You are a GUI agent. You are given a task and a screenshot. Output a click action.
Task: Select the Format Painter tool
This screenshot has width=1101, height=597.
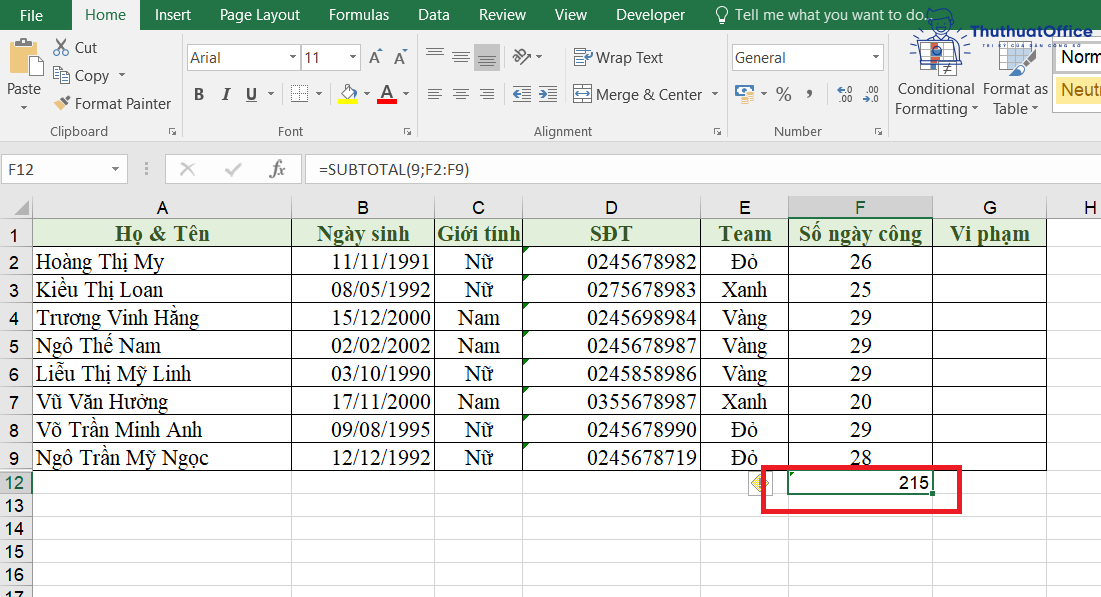pyautogui.click(x=112, y=103)
